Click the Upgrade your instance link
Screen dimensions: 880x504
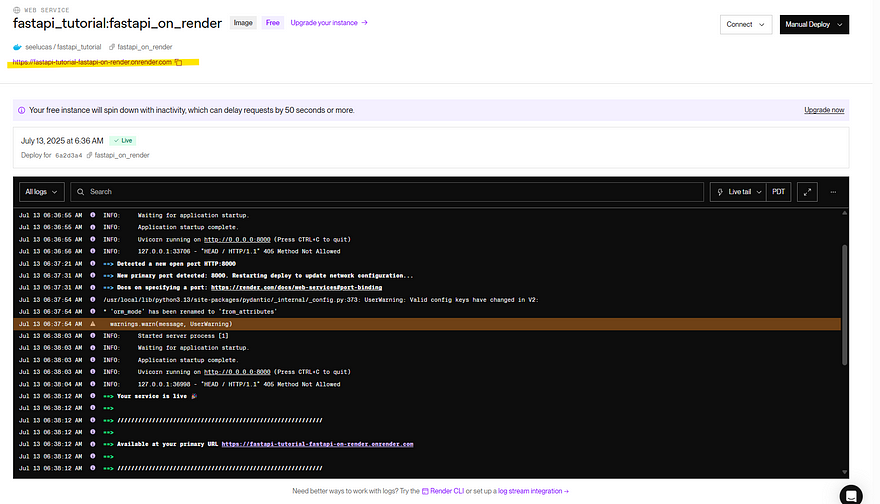[x=329, y=23]
